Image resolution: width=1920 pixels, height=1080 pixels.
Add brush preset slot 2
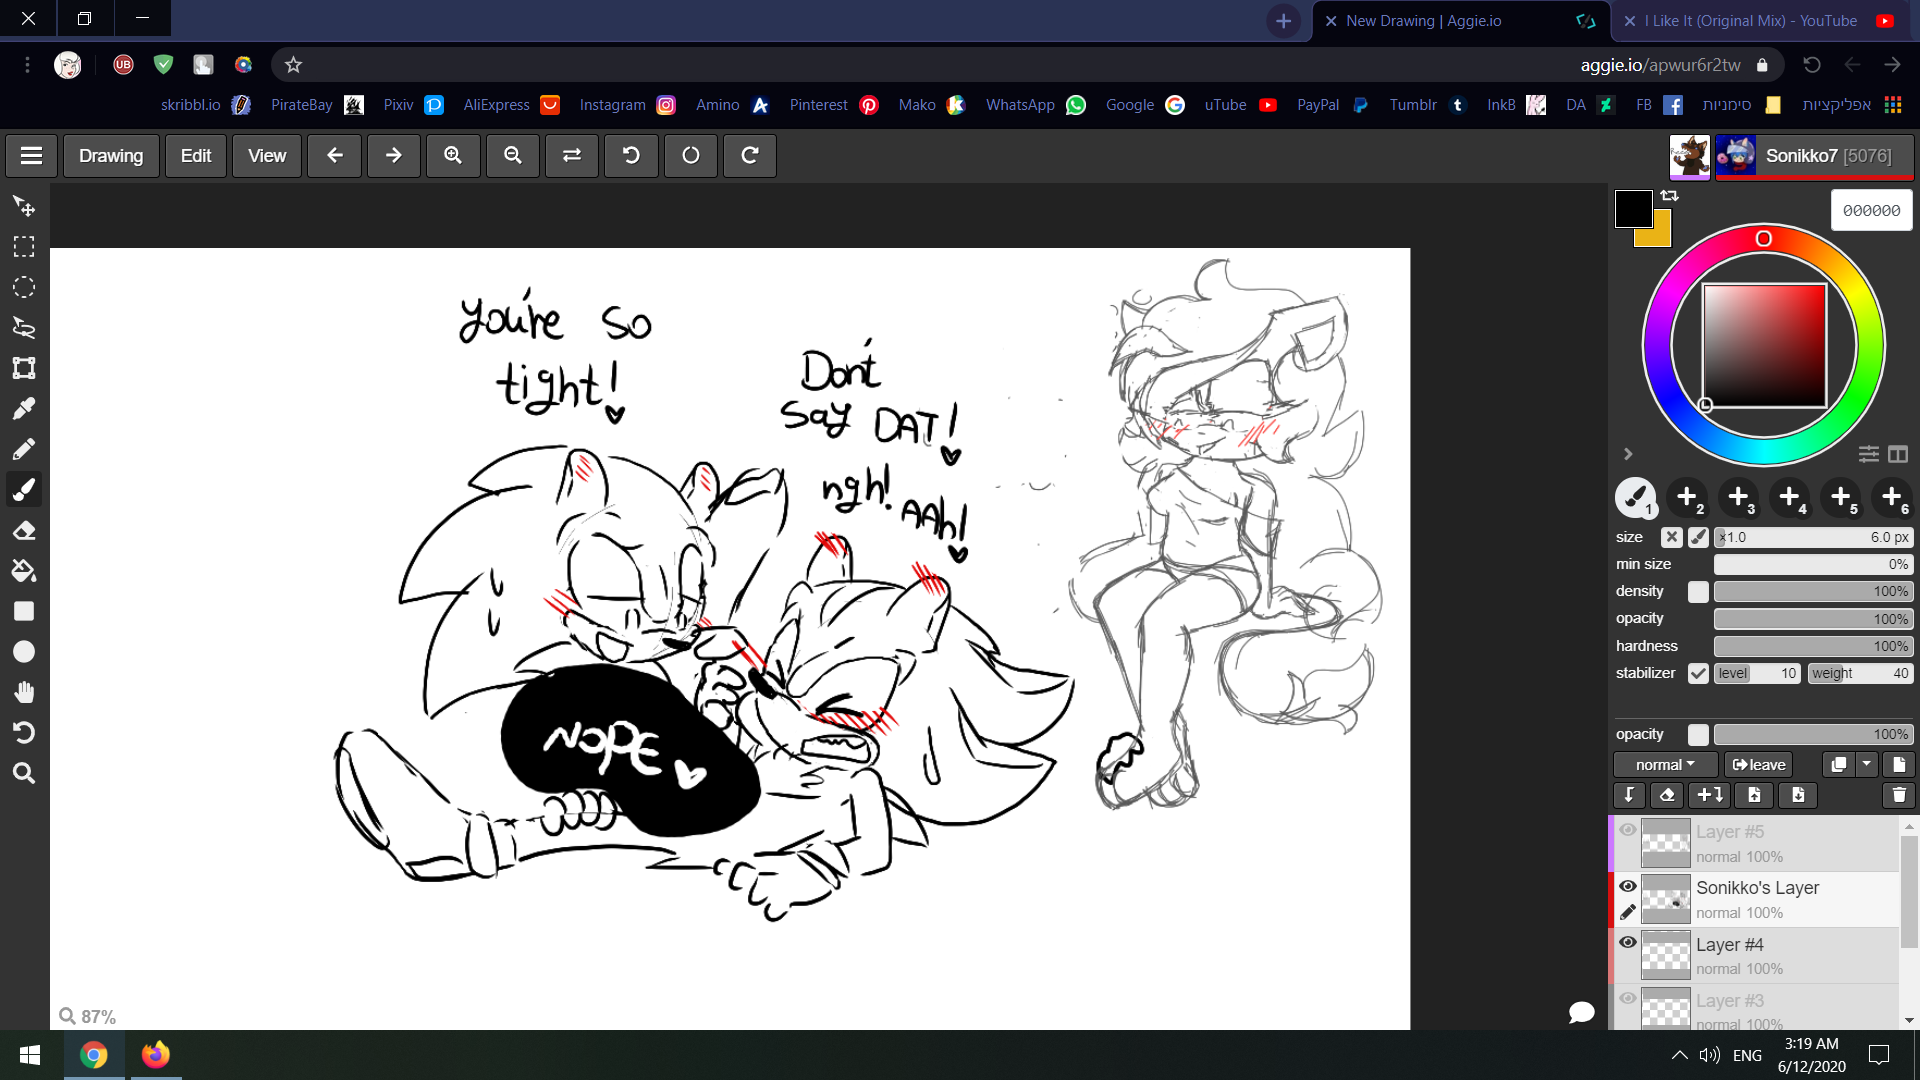tap(1687, 497)
